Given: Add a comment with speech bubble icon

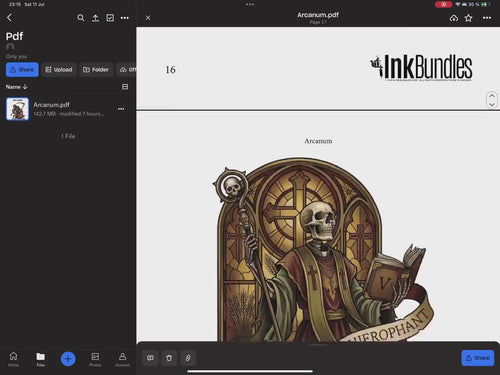Looking at the screenshot, I should [150, 358].
